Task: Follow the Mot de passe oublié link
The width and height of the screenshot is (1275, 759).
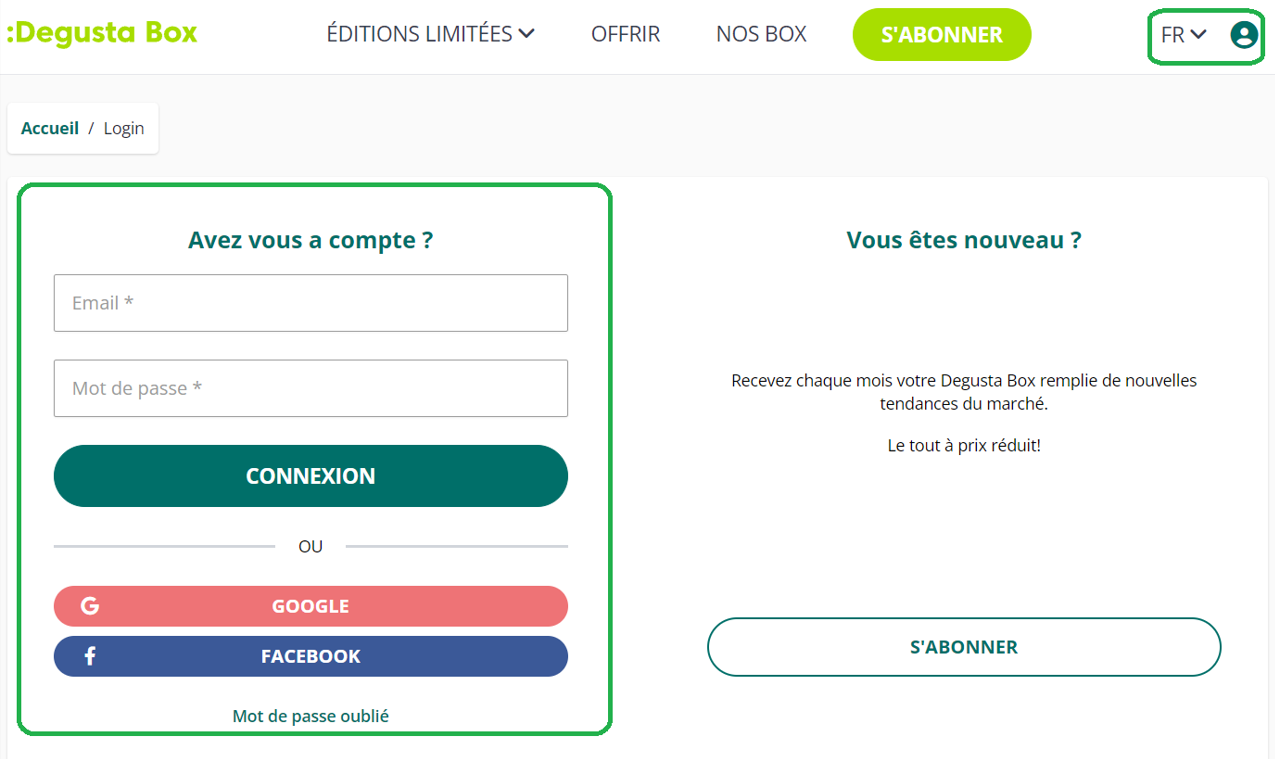Action: click(311, 716)
